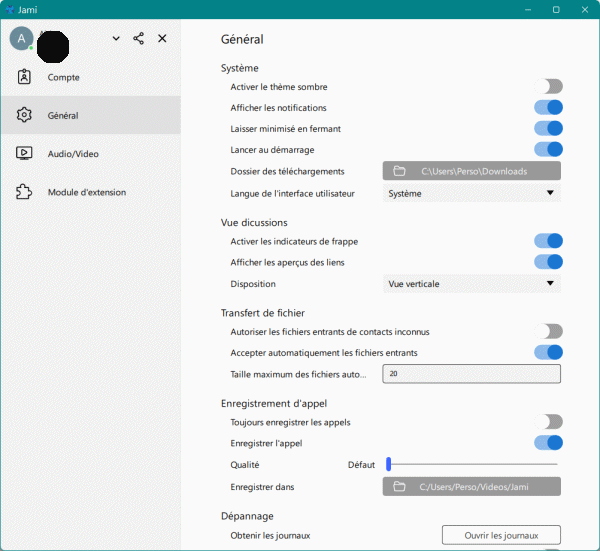The height and width of the screenshot is (551, 600).
Task: Open the Disposition Vue verticale dropdown
Action: tap(471, 284)
